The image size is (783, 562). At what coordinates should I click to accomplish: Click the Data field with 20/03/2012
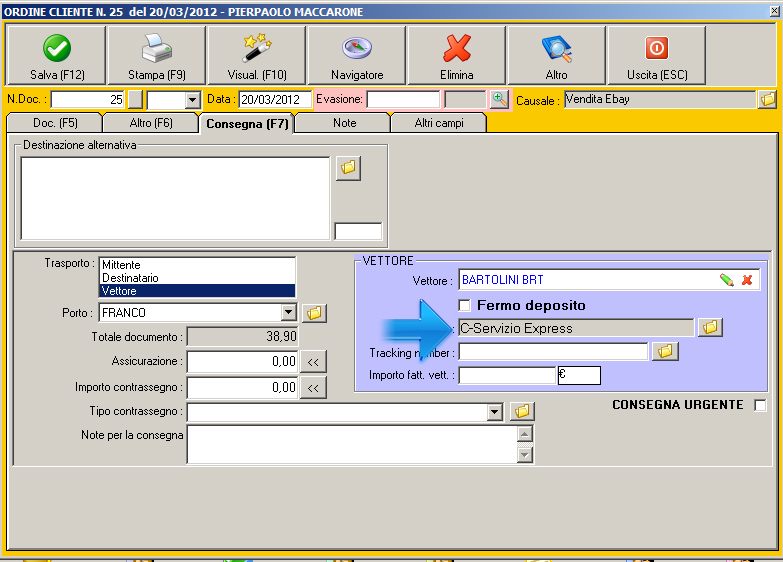pyautogui.click(x=275, y=99)
